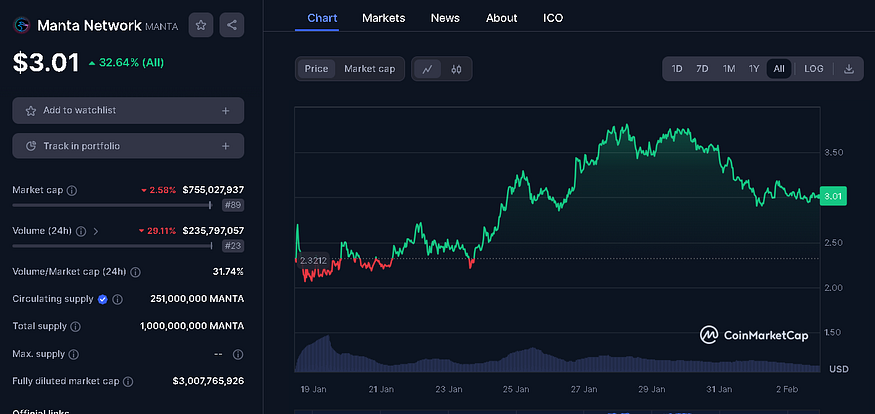875x414 pixels.
Task: Click the Manta Network coin logo
Action: pyautogui.click(x=22, y=25)
